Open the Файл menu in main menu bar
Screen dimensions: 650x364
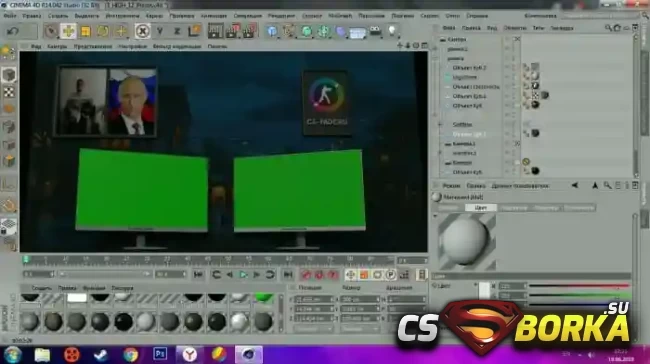pyautogui.click(x=10, y=16)
